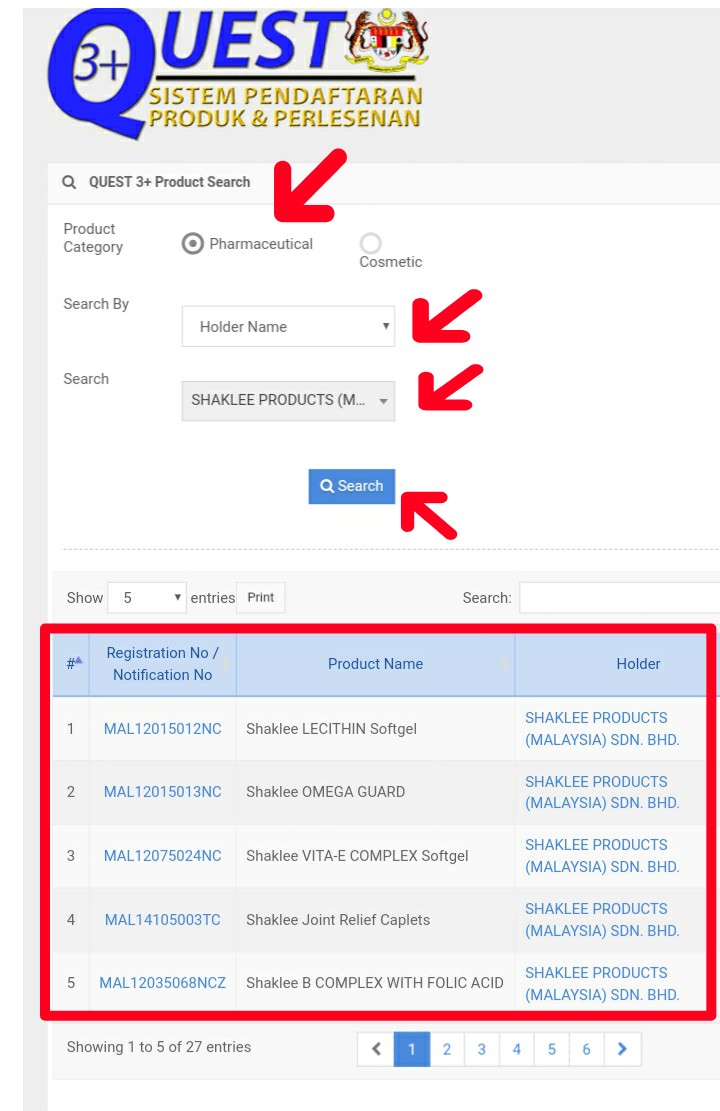The width and height of the screenshot is (720, 1111).
Task: Select pagination page 5
Action: [x=551, y=1049]
